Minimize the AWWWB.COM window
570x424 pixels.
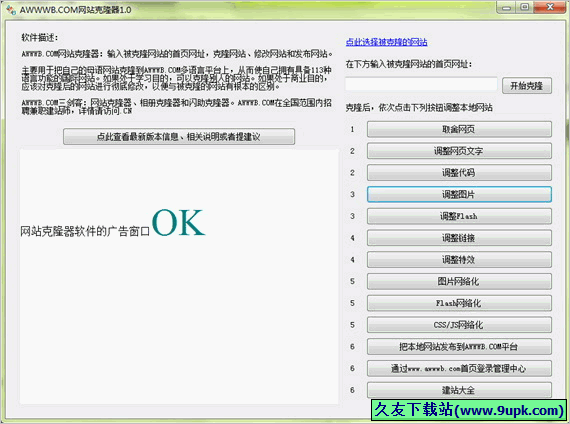click(x=507, y=8)
